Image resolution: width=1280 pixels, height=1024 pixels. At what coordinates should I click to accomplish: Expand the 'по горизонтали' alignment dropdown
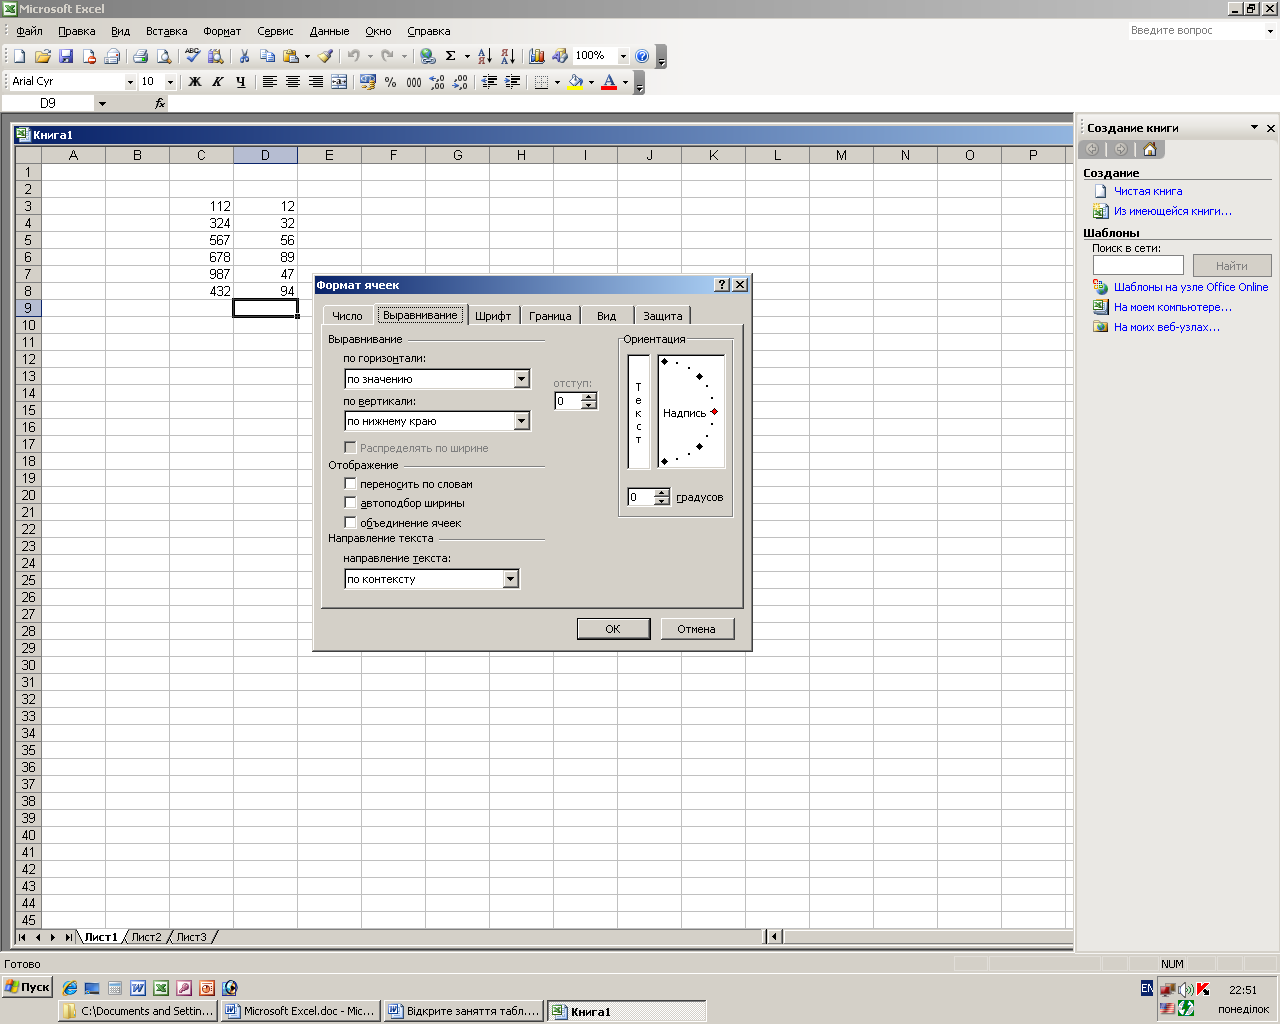click(x=521, y=379)
